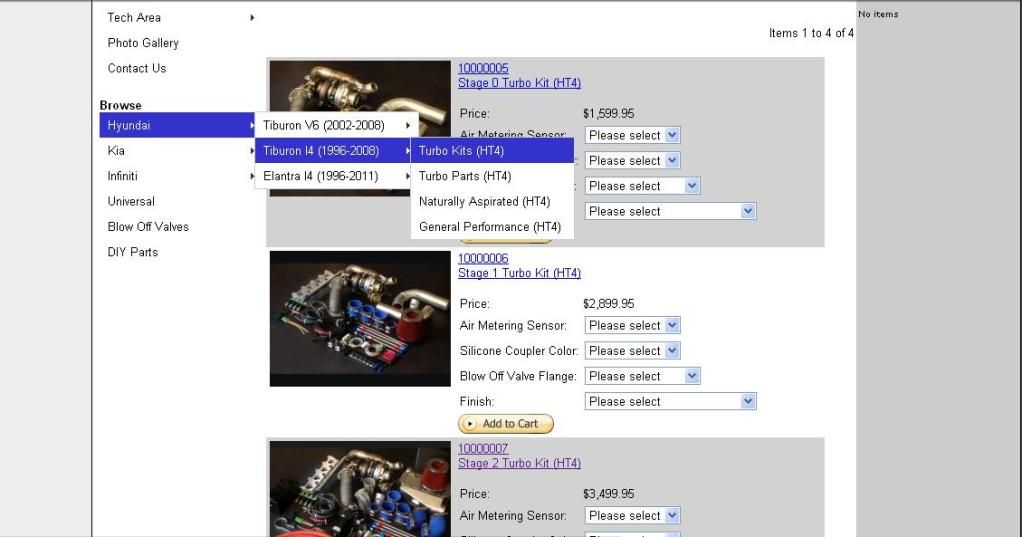Image resolution: width=1022 pixels, height=537 pixels.
Task: Open Stage 1 Blow Off Valve Flange dropdown
Action: point(642,376)
